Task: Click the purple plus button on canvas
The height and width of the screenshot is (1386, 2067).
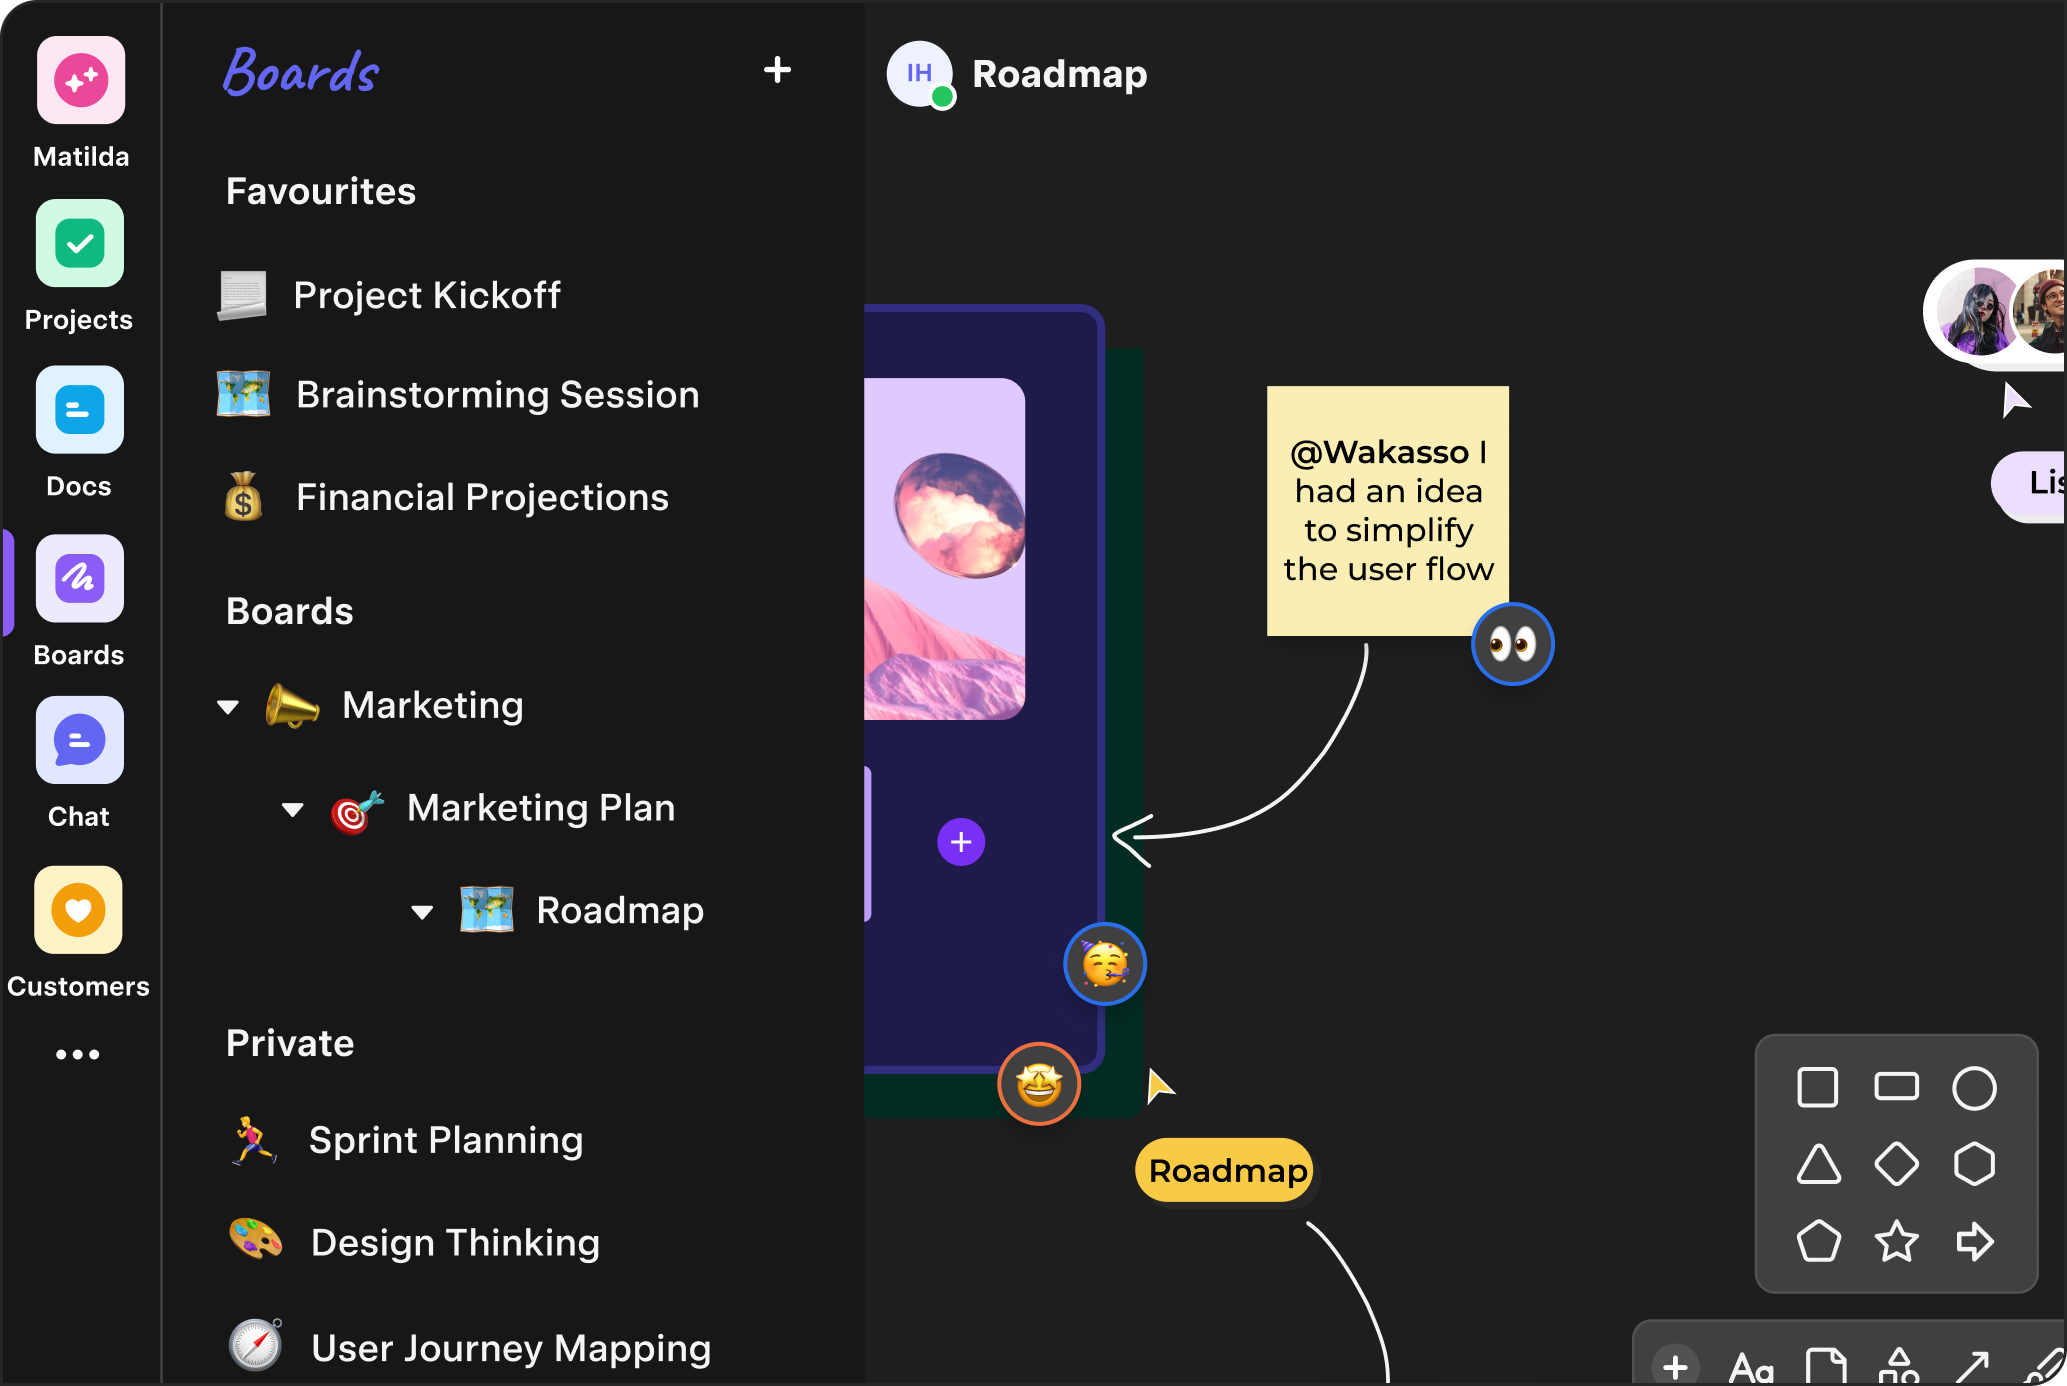Action: click(x=961, y=842)
